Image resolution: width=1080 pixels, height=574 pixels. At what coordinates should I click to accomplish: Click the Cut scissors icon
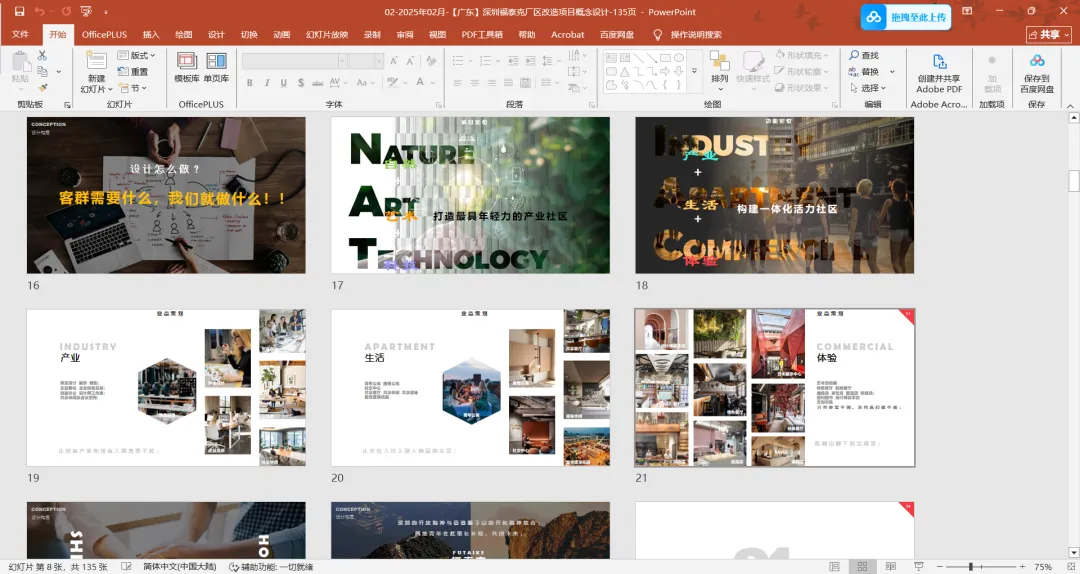tap(42, 55)
